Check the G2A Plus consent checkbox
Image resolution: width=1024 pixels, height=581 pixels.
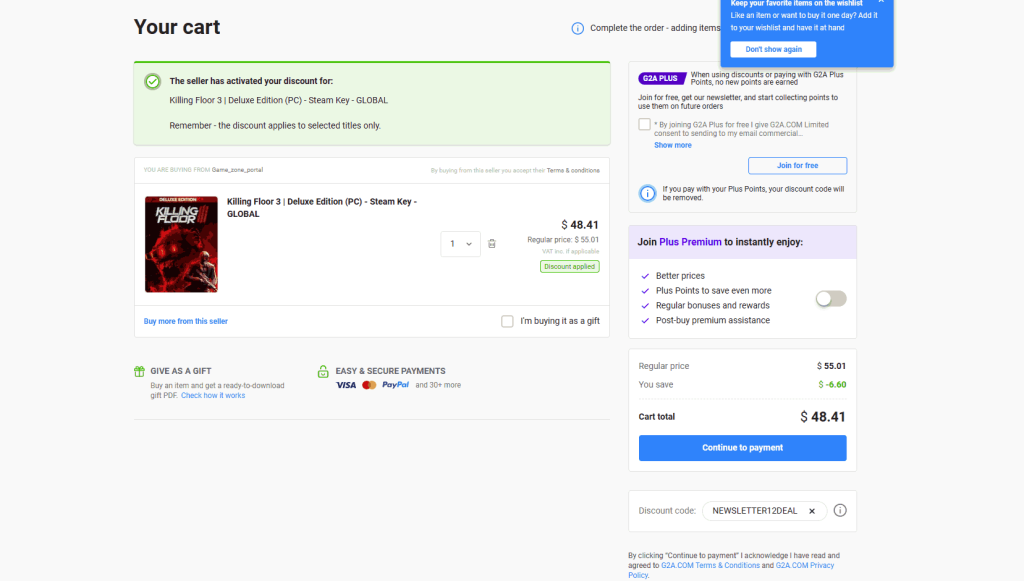click(645, 124)
